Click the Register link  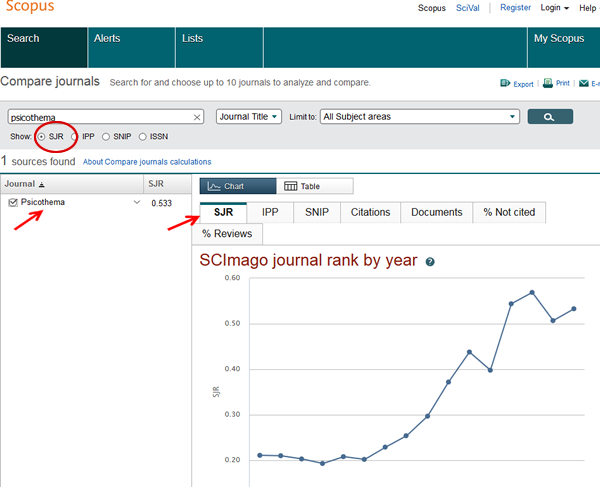coord(515,8)
